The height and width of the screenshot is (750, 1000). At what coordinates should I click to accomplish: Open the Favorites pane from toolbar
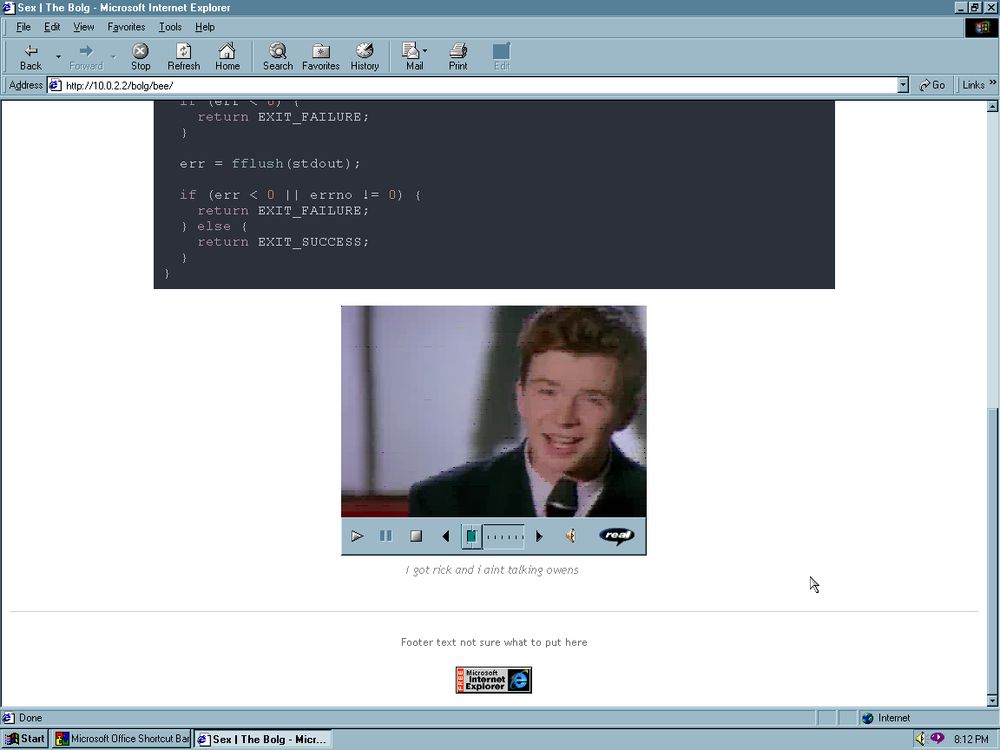(321, 57)
